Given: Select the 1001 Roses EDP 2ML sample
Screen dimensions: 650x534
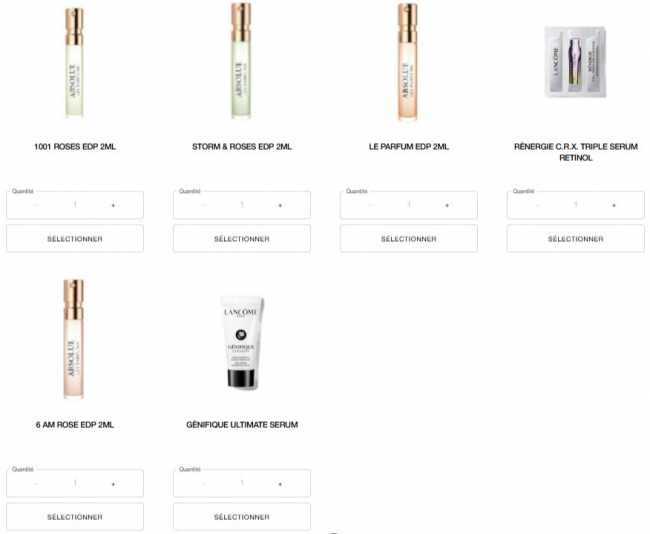Looking at the screenshot, I should pyautogui.click(x=75, y=239).
